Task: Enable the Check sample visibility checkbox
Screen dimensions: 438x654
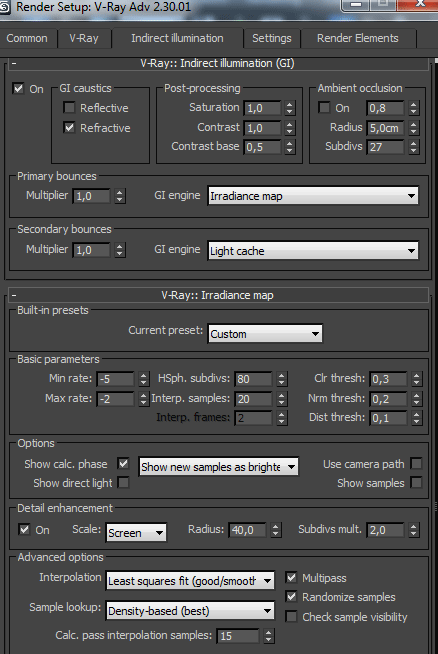Action: coord(291,616)
